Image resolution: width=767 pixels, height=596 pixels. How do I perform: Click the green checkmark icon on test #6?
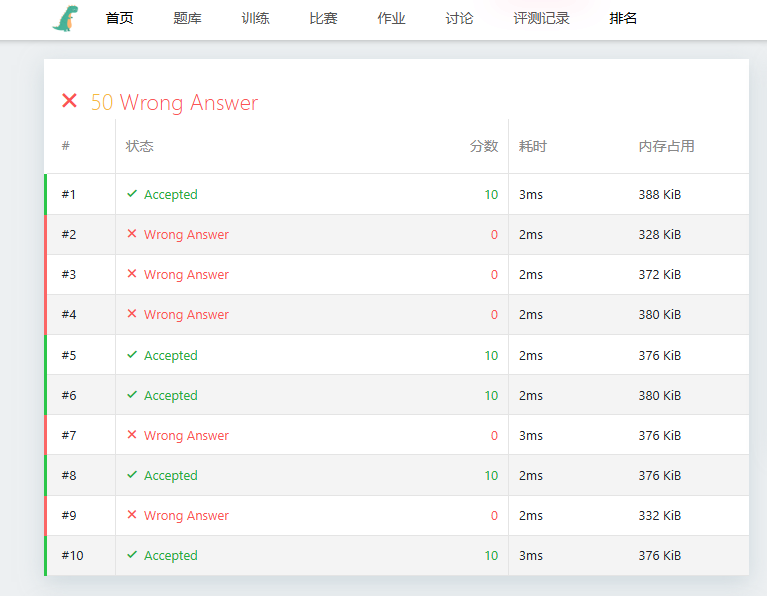[132, 395]
